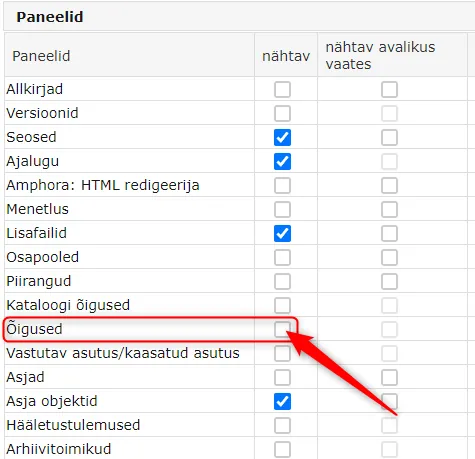This screenshot has width=475, height=459.
Task: Check the highlighted Õigused nähtav checkbox
Action: click(x=282, y=329)
